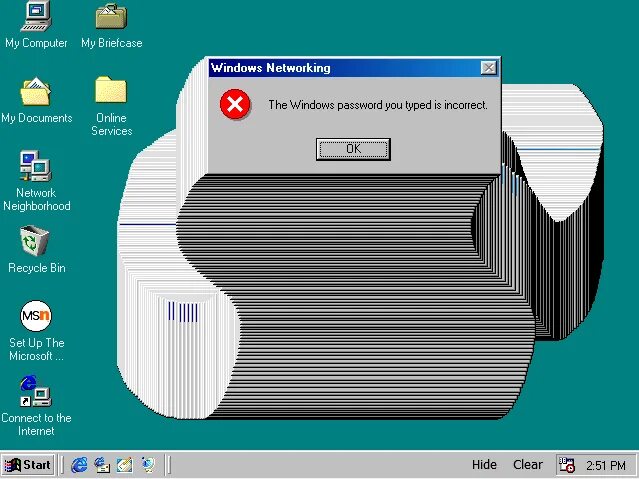Close the Windows Networking dialog with X
The height and width of the screenshot is (479, 639).
(x=489, y=68)
